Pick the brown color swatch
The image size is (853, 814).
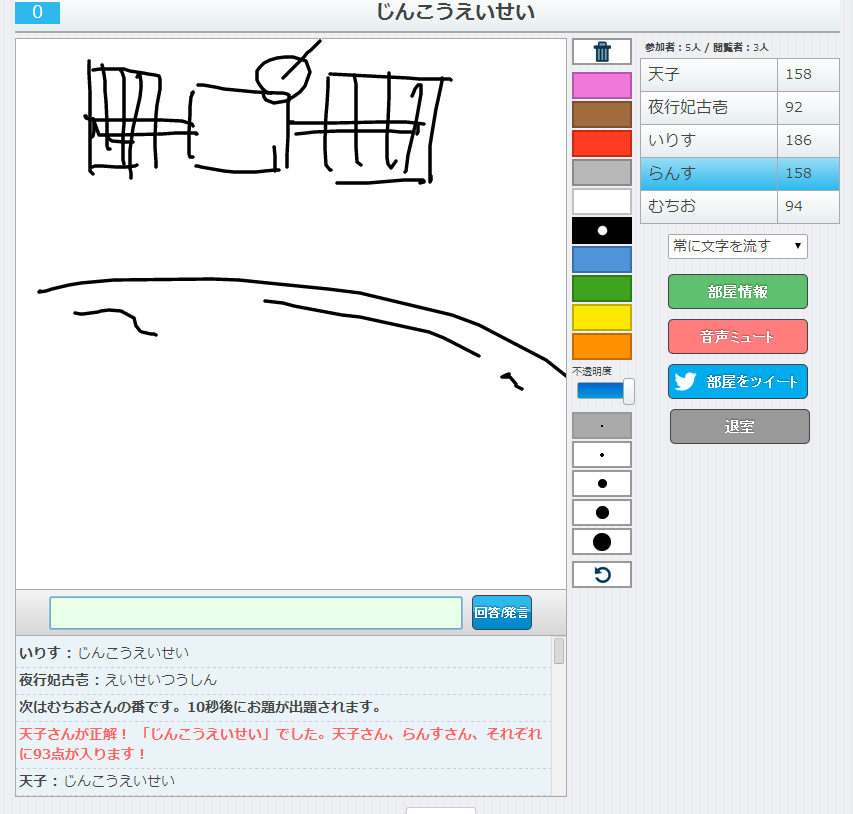pyautogui.click(x=602, y=114)
